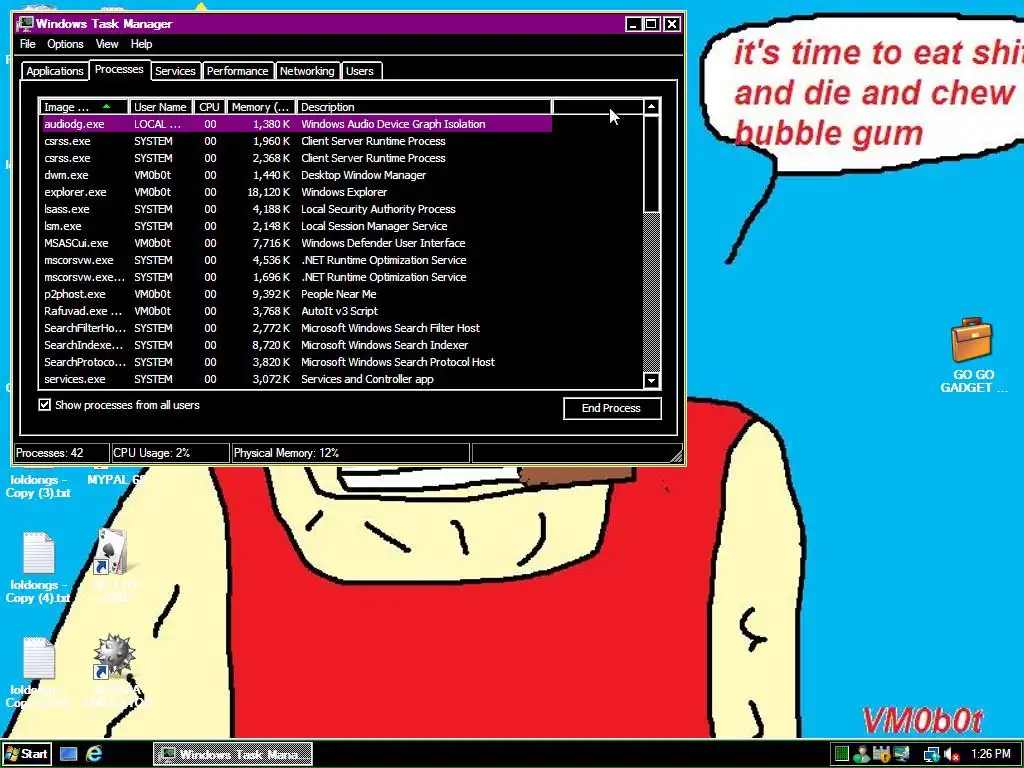Sort by Memory column header
This screenshot has width=1024, height=768.
[x=261, y=107]
